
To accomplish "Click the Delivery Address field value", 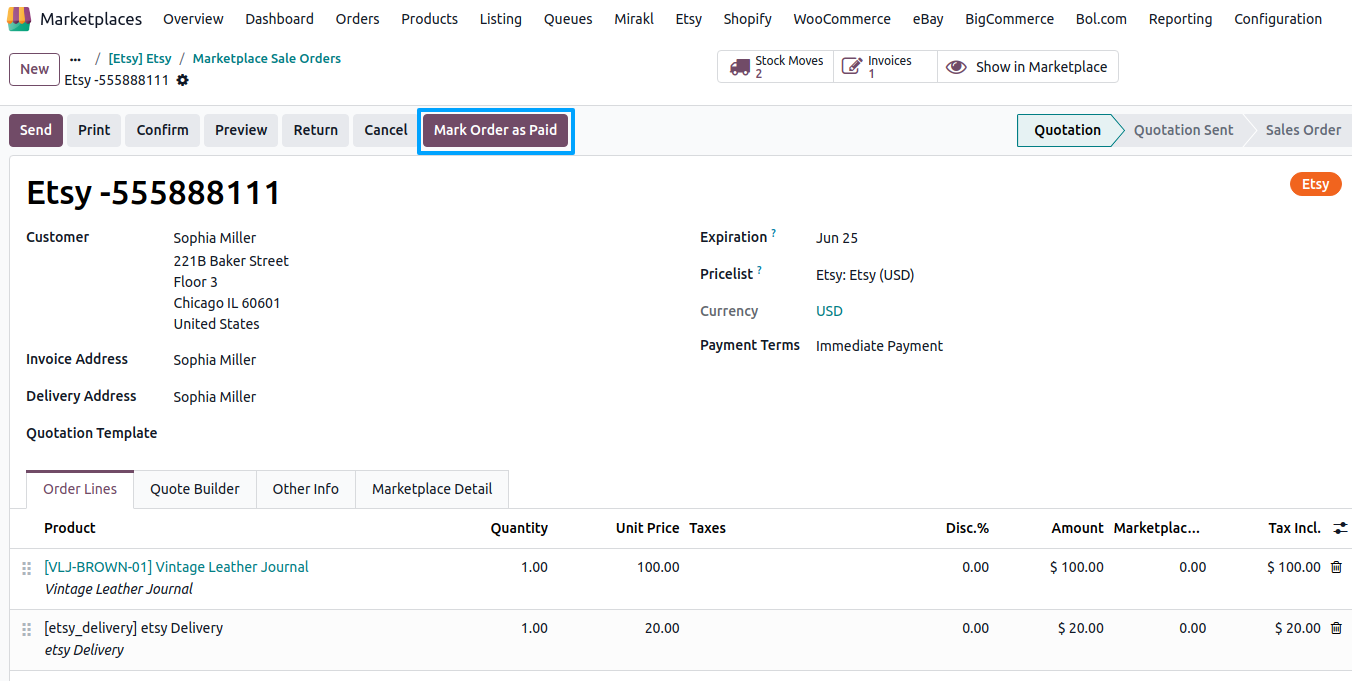I will (x=215, y=397).
